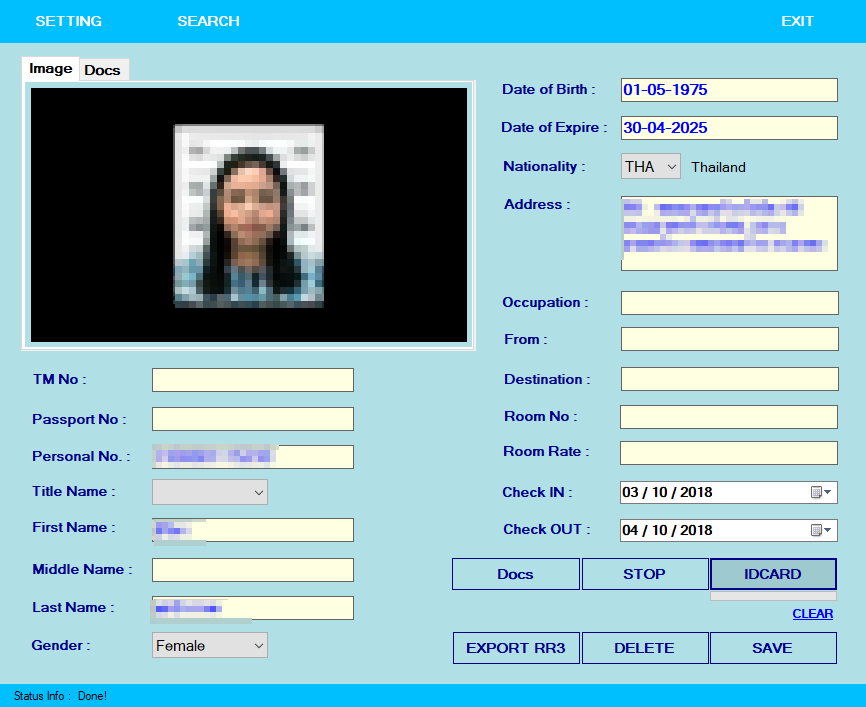Open the SEARCH menu

pos(208,21)
